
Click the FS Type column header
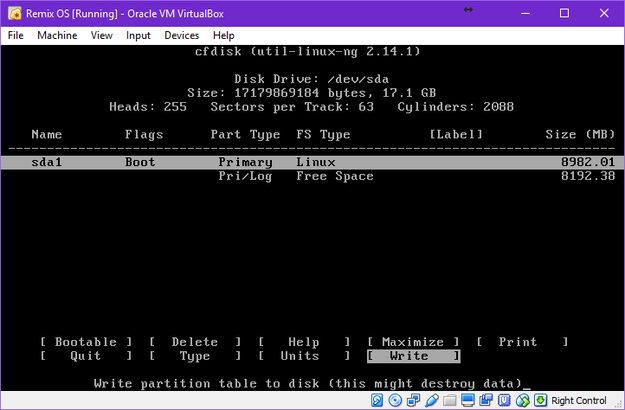click(x=323, y=135)
